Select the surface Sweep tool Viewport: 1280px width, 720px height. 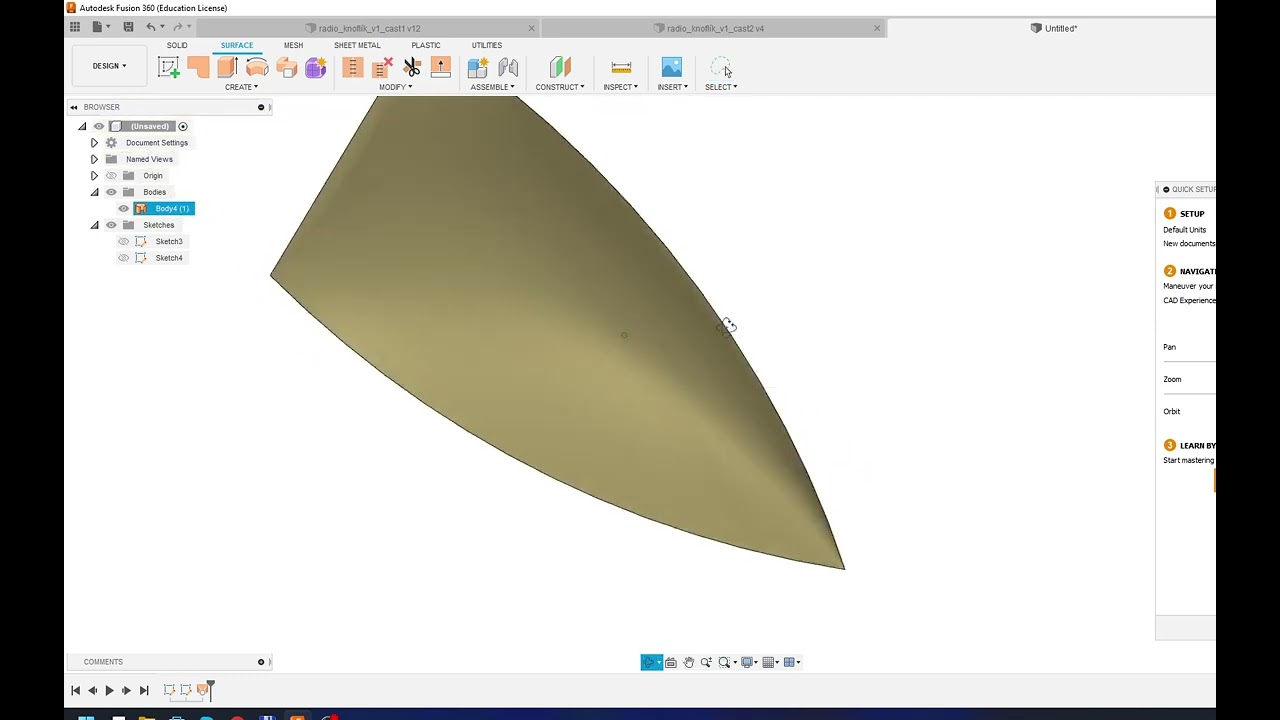[287, 67]
